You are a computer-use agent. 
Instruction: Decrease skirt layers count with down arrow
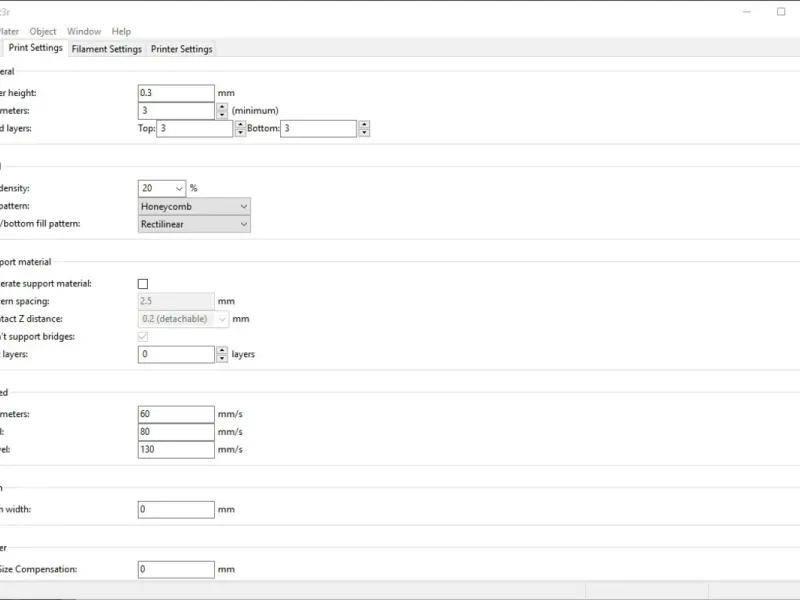point(222,359)
